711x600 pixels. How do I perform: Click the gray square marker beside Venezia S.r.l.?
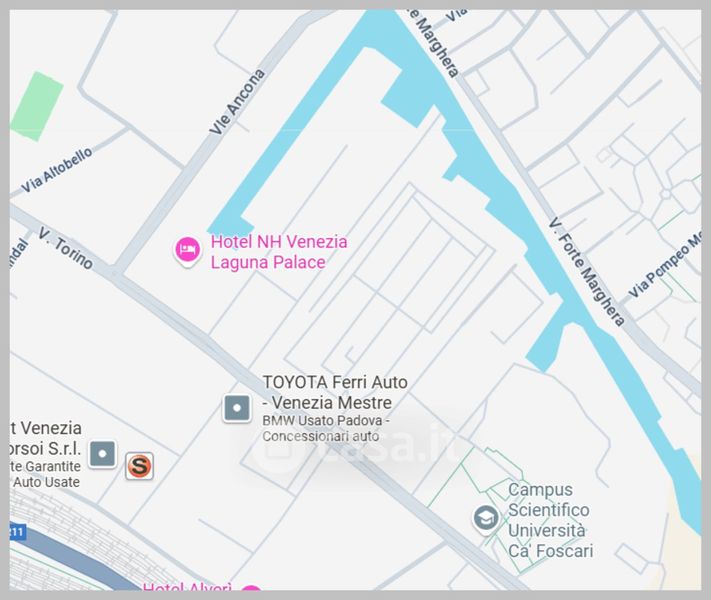click(x=103, y=454)
